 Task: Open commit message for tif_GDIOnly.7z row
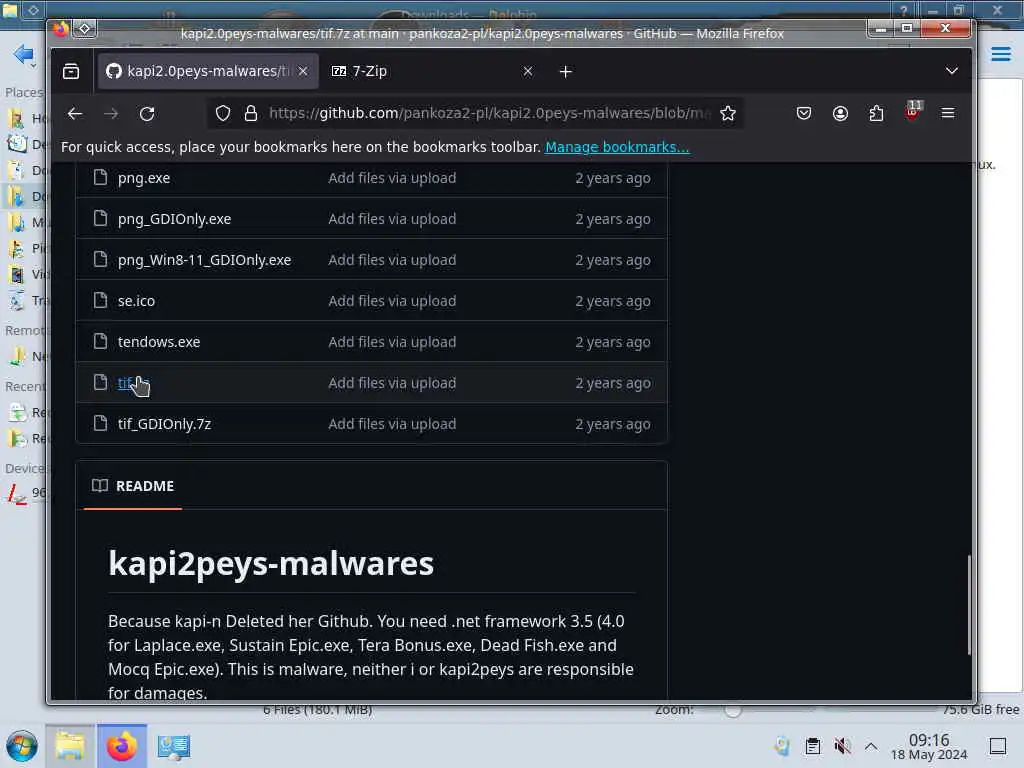click(x=392, y=424)
